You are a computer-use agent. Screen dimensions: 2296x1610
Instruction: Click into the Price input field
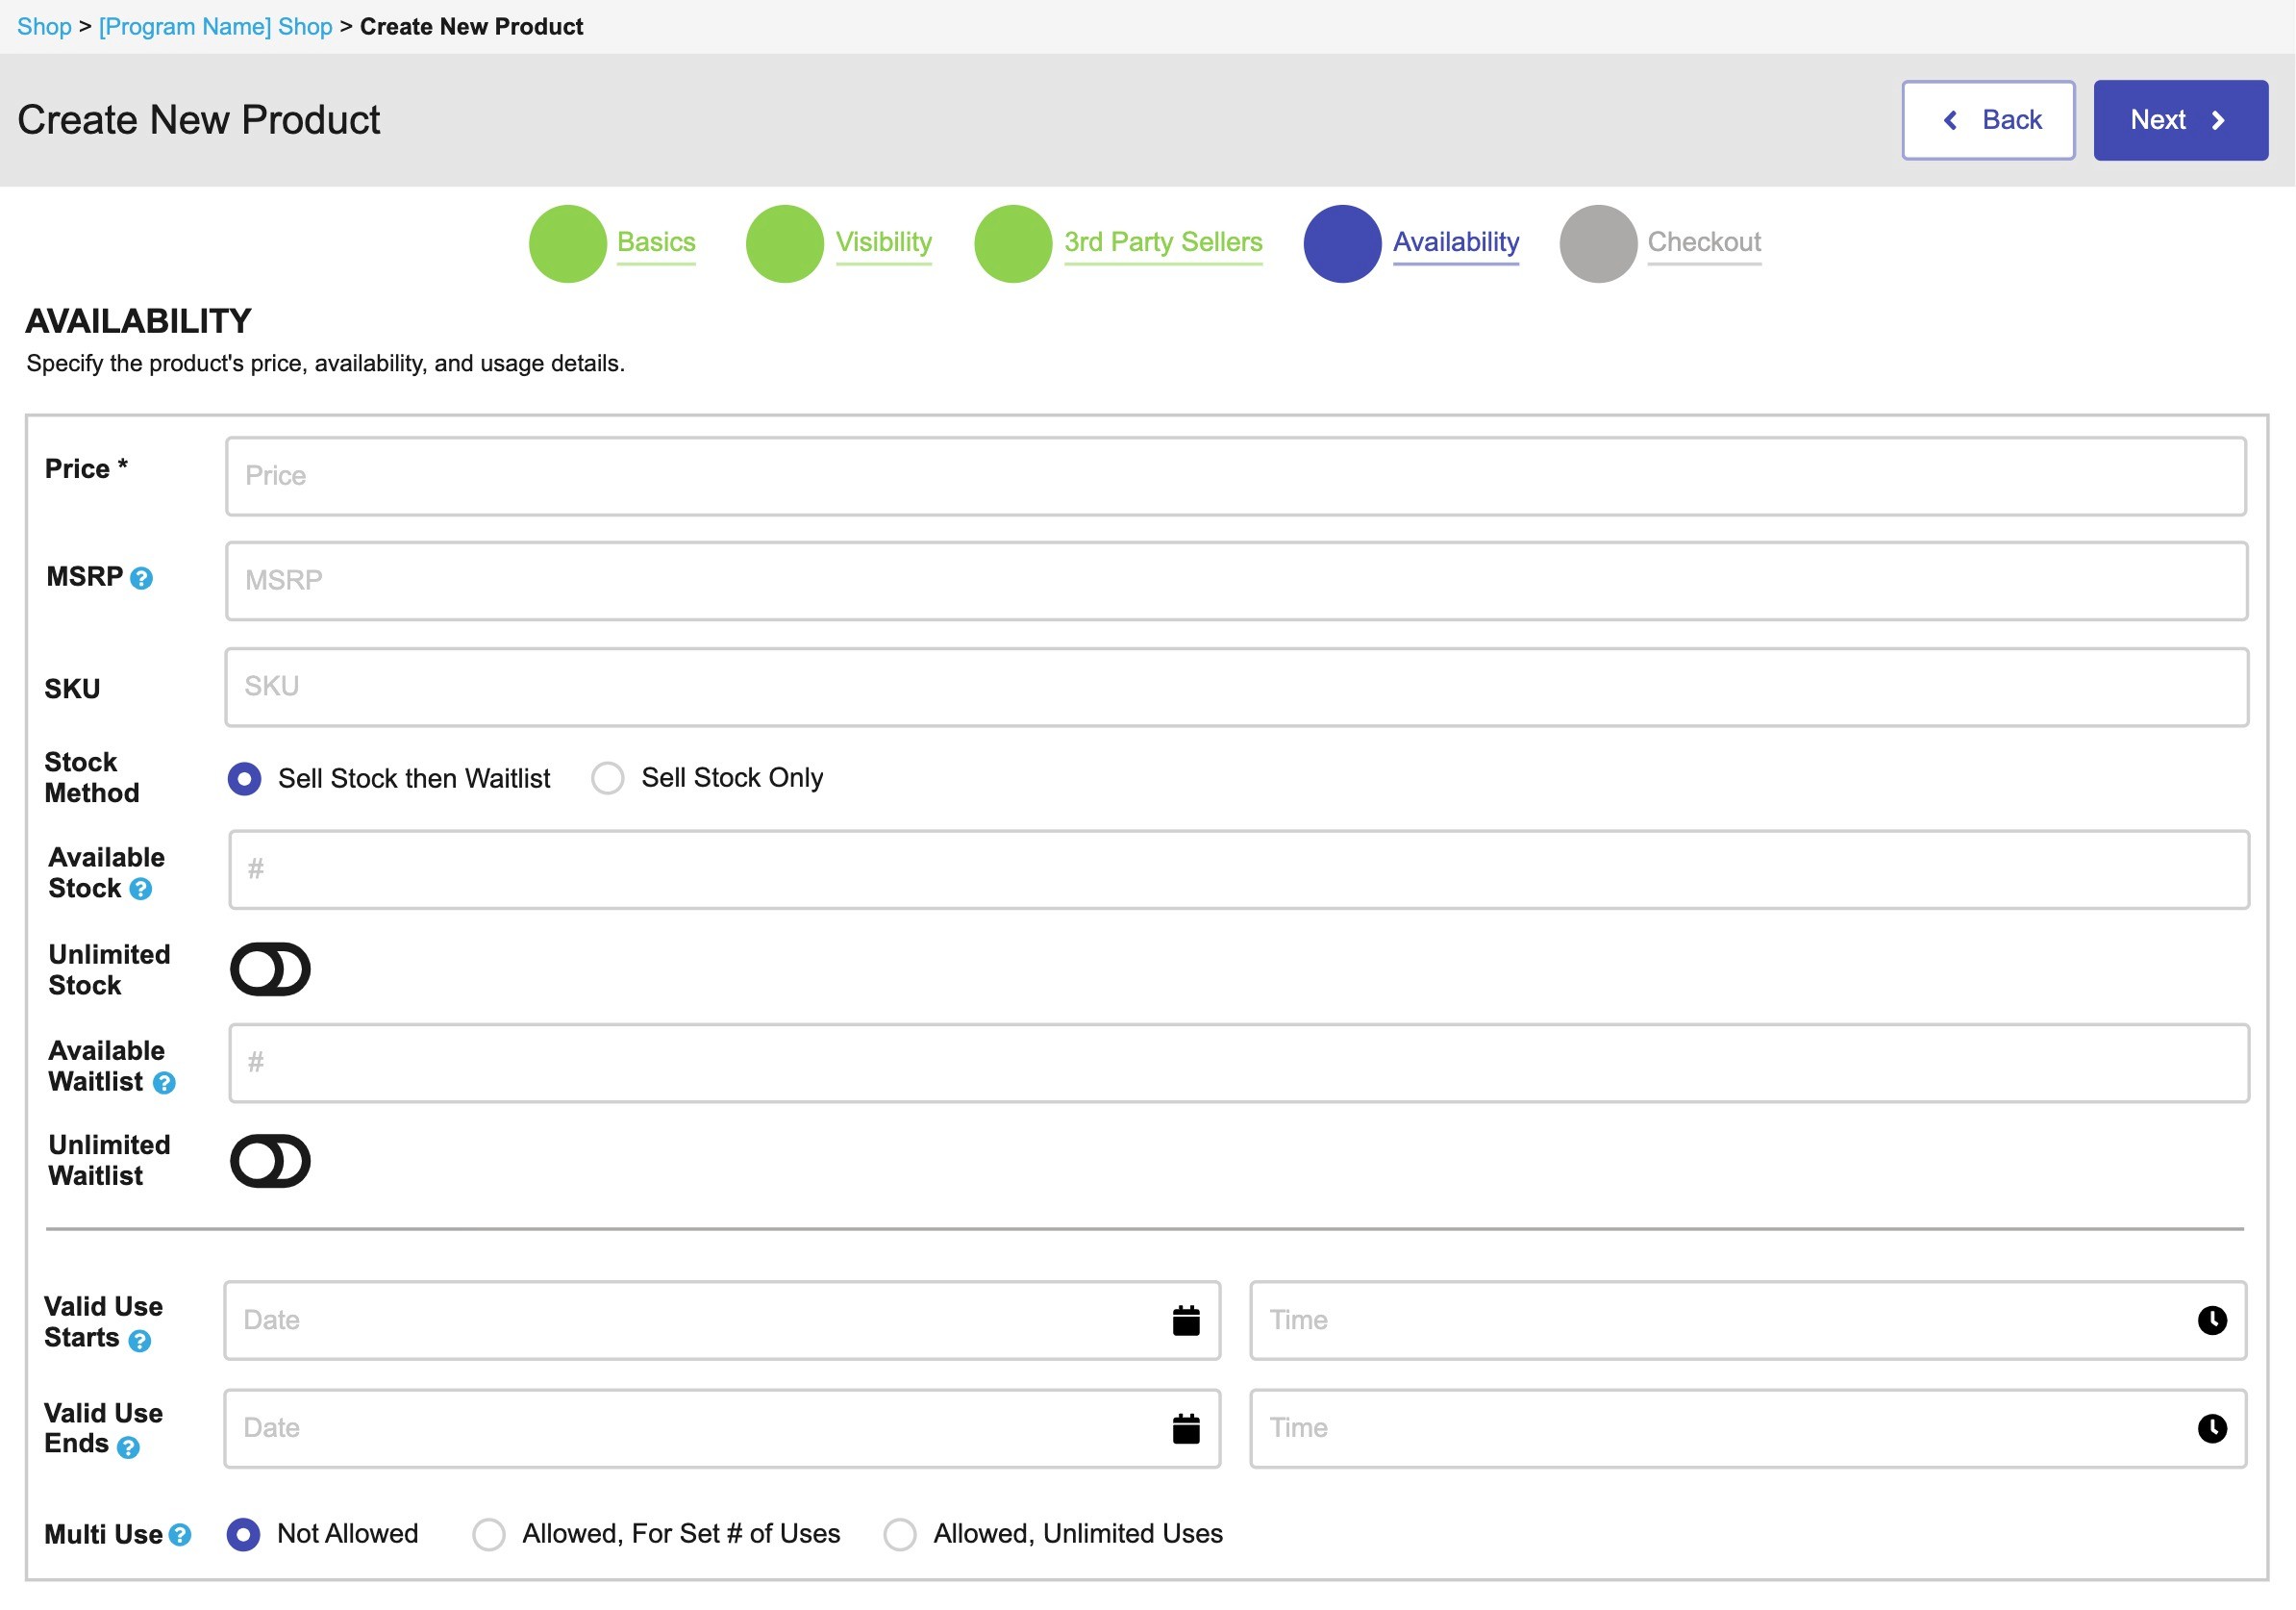point(1236,476)
